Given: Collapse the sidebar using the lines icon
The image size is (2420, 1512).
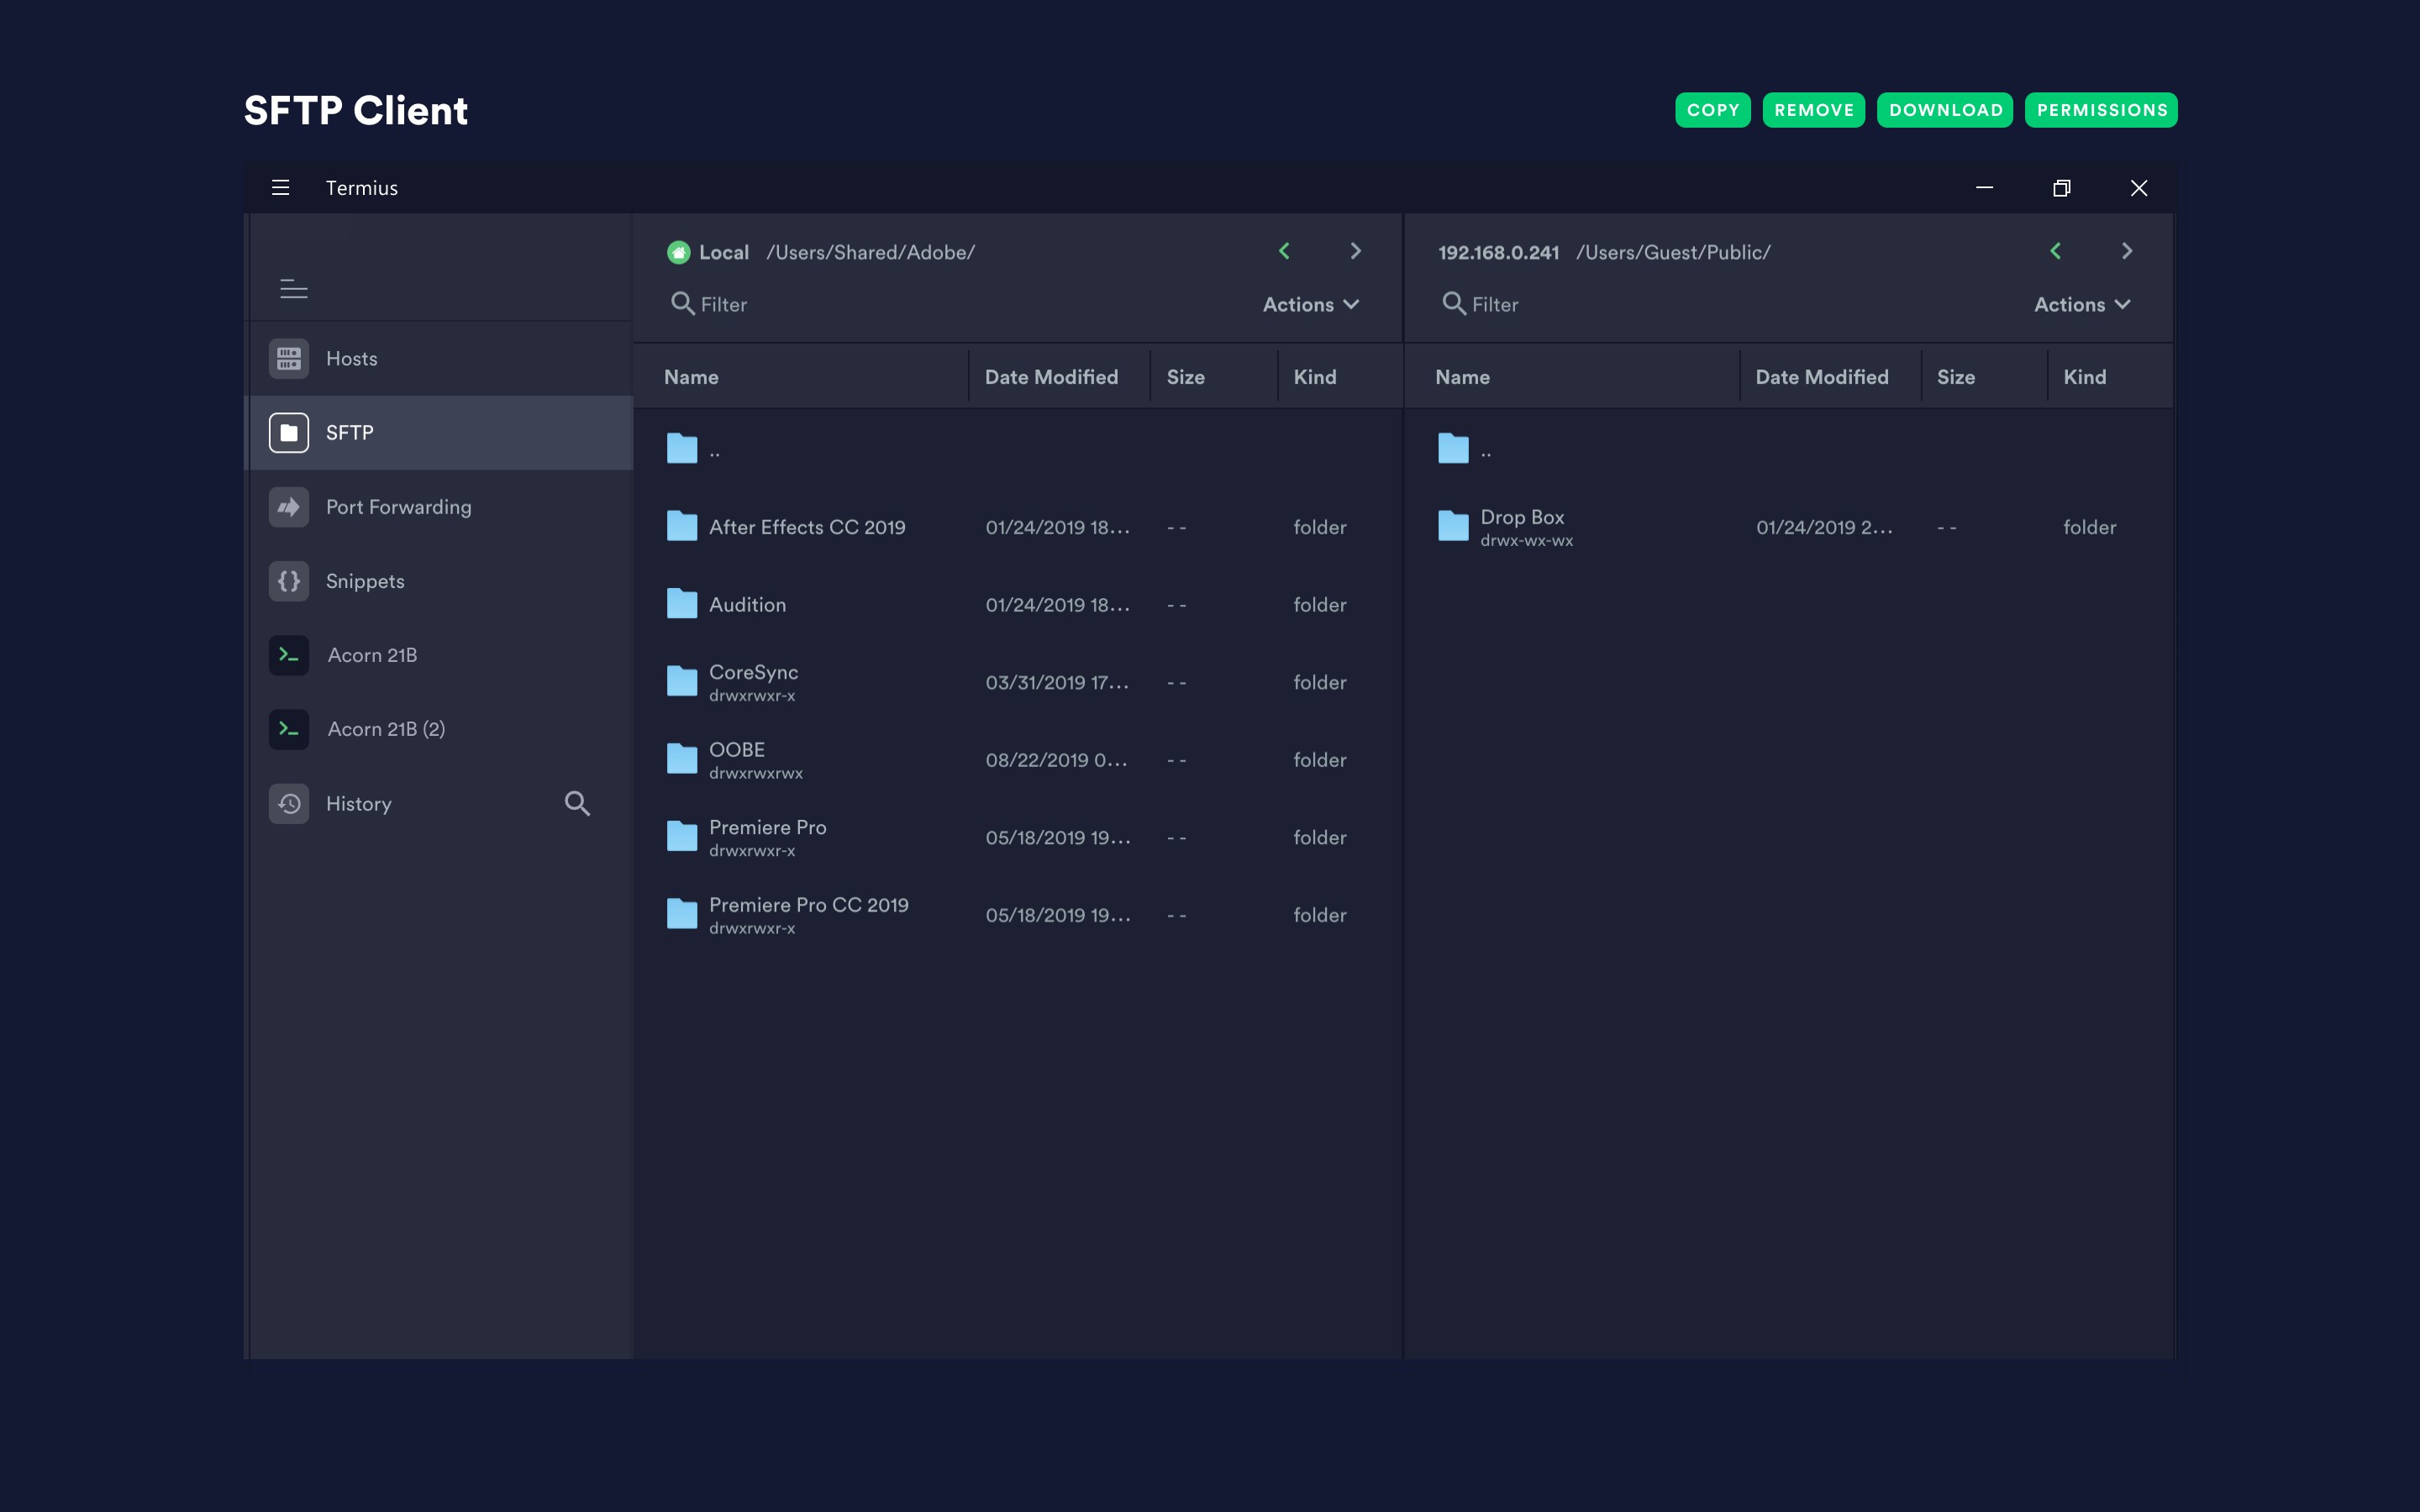Looking at the screenshot, I should pos(293,289).
